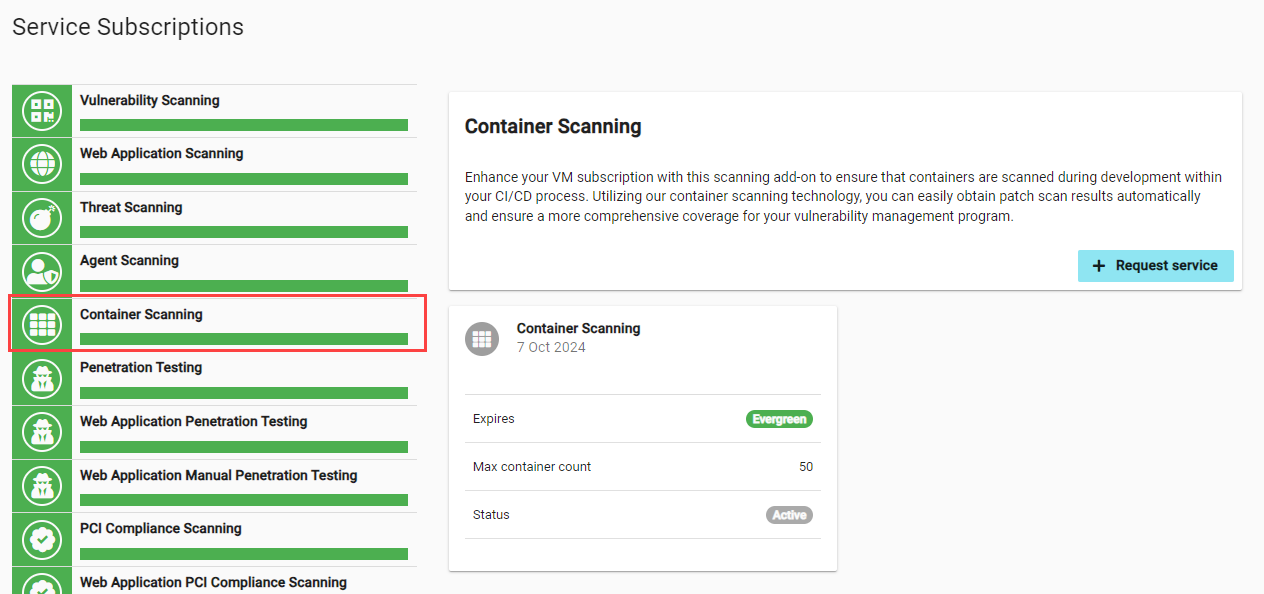The width and height of the screenshot is (1264, 594).
Task: Select the Vulnerability Scanning sidebar icon
Action: (41, 111)
